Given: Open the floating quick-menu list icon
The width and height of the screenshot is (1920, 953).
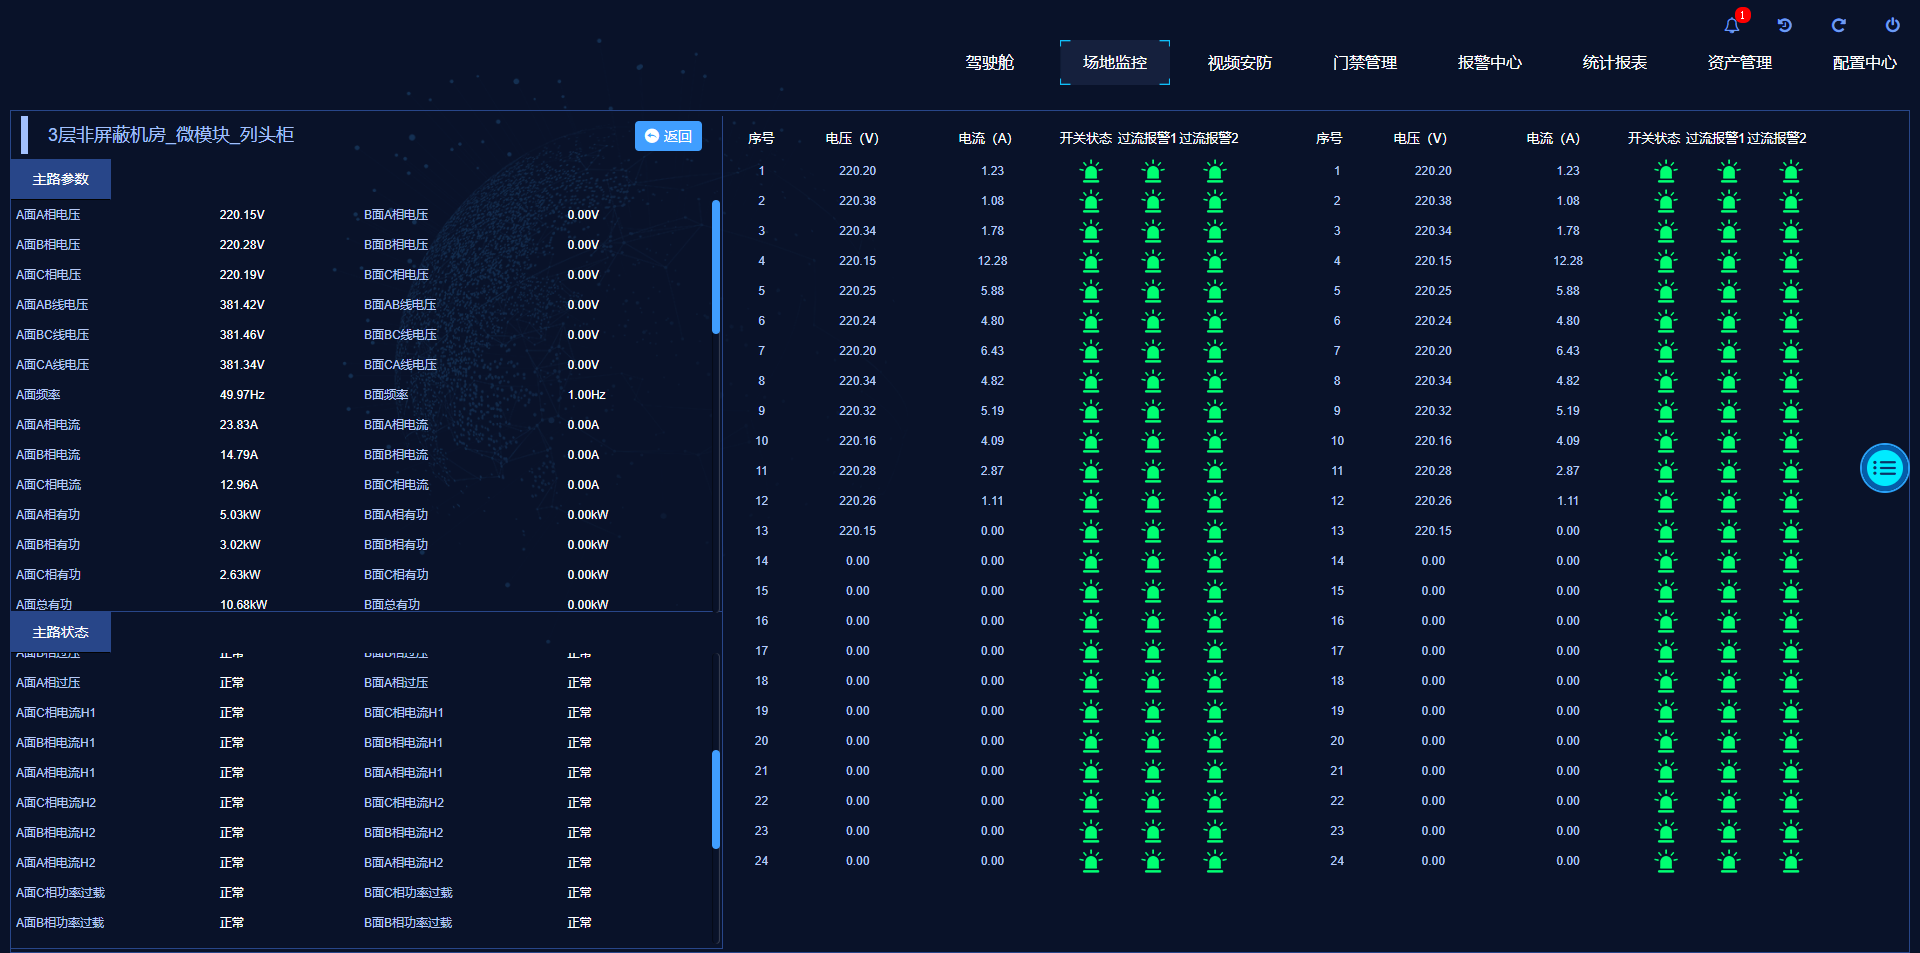Looking at the screenshot, I should pos(1884,467).
